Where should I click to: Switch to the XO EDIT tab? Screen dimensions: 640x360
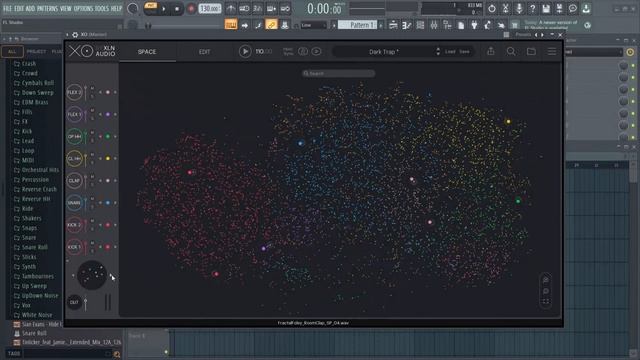point(204,52)
